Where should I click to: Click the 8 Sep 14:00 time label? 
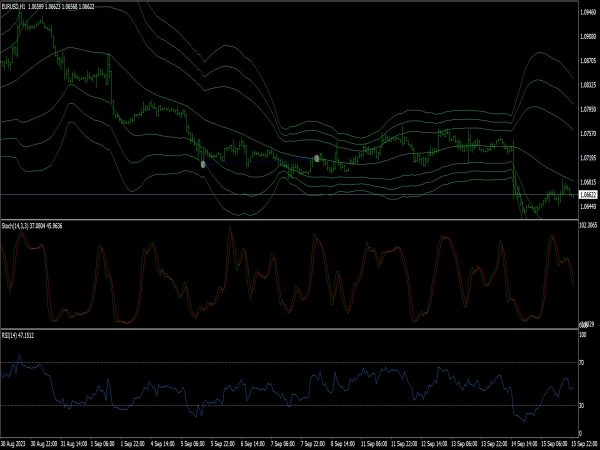(343, 444)
